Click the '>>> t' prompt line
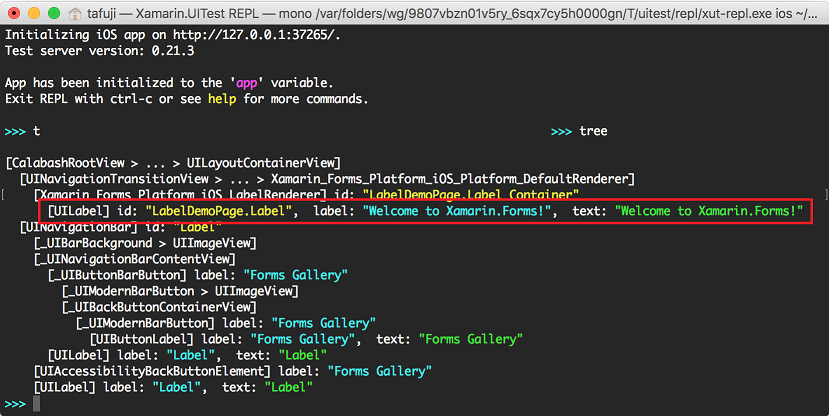The height and width of the screenshot is (416, 829). click(x=22, y=131)
